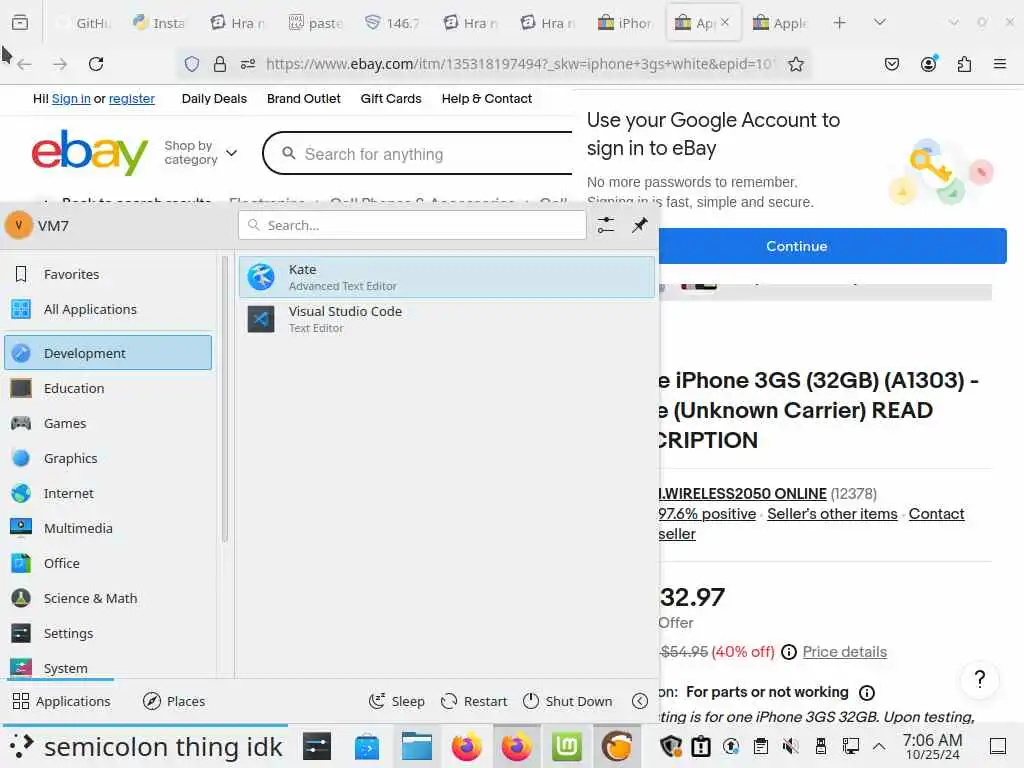
Task: Click the network tray icon
Action: click(850, 746)
